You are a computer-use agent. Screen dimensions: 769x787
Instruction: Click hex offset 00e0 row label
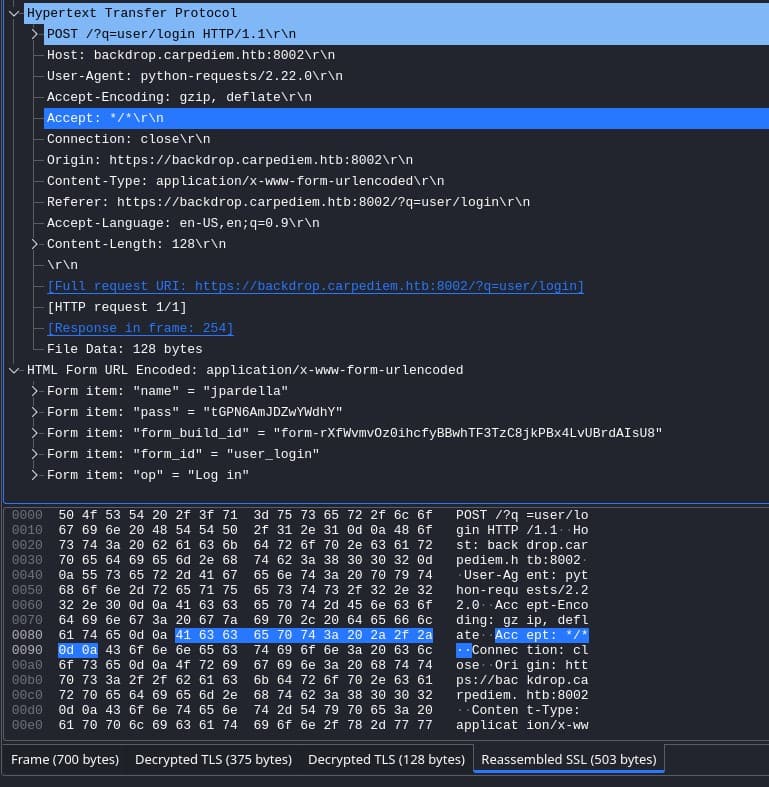27,725
